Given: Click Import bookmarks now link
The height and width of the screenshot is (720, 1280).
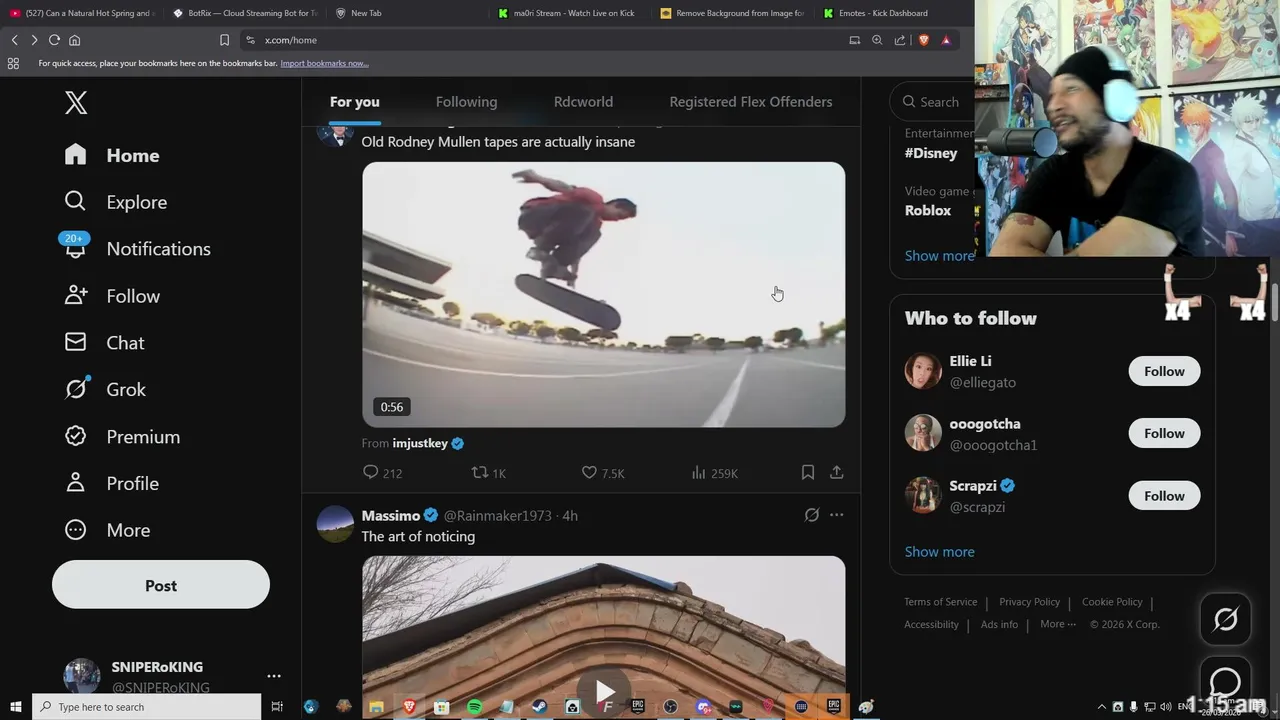Looking at the screenshot, I should [324, 63].
